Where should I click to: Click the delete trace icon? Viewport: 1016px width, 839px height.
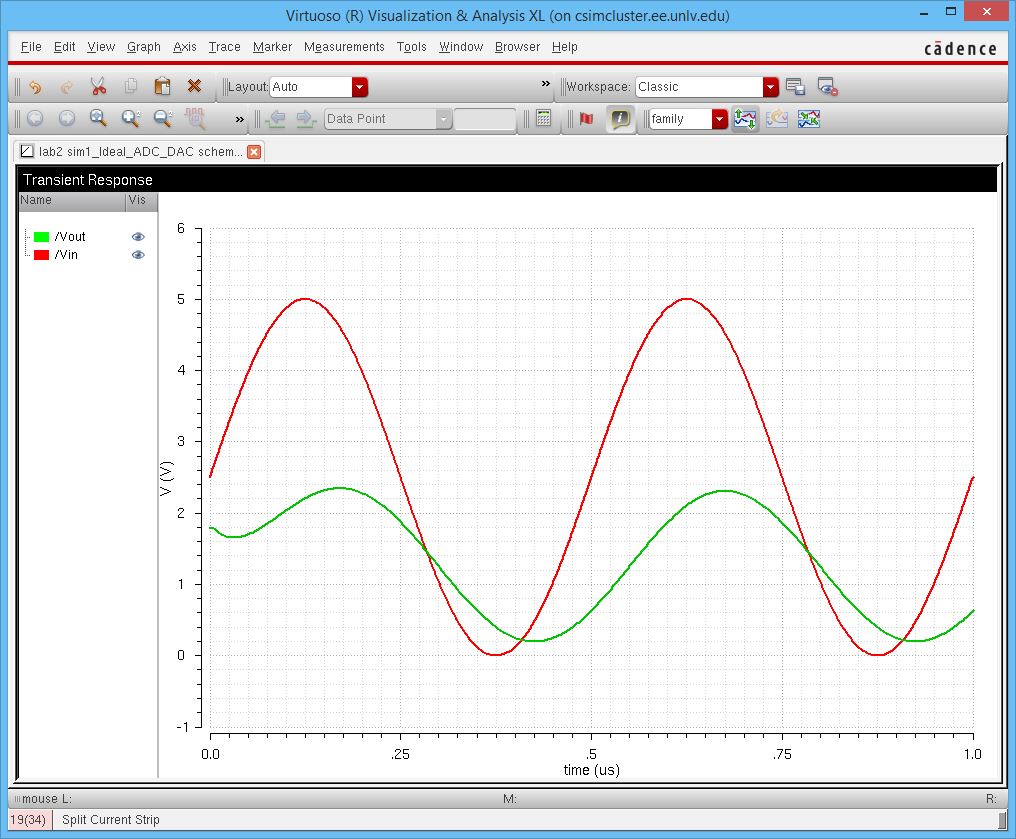[194, 87]
